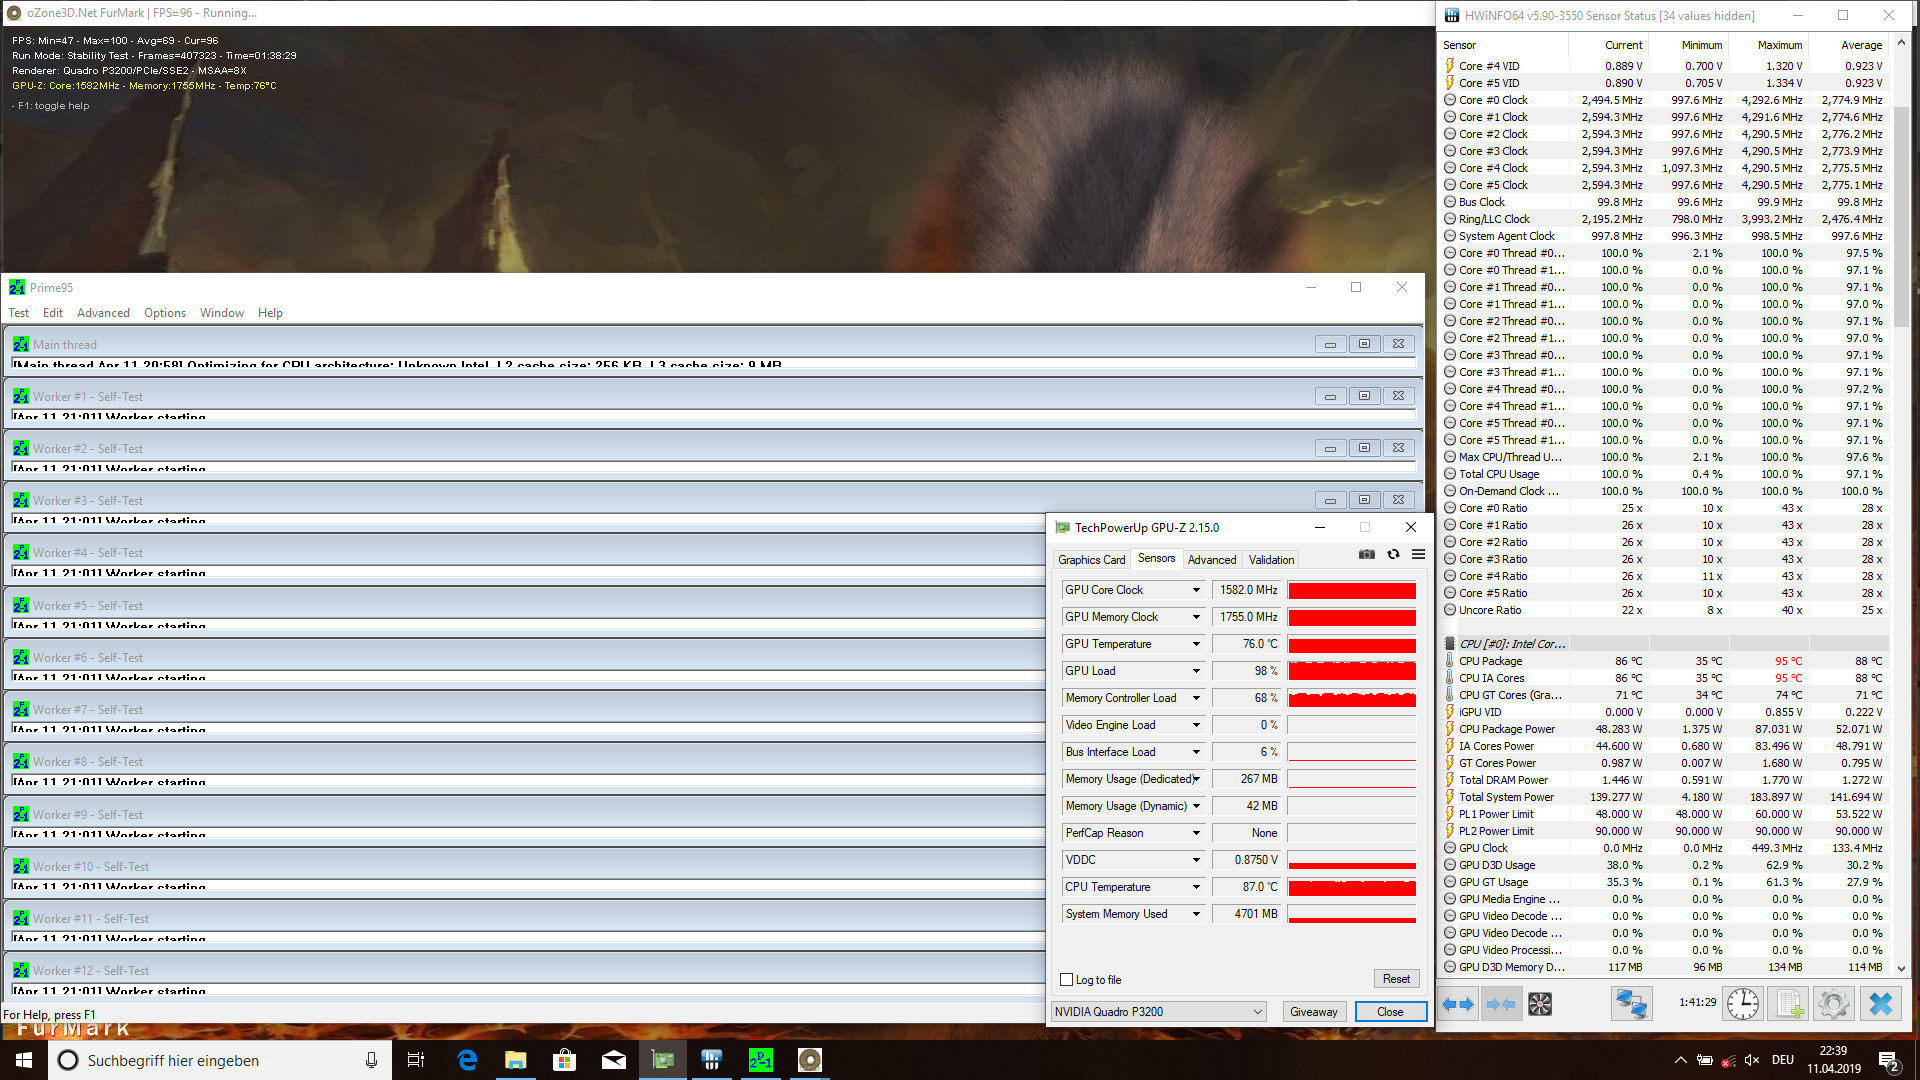1920x1080 pixels.
Task: Enable the Log to file checkbox
Action: pos(1066,980)
